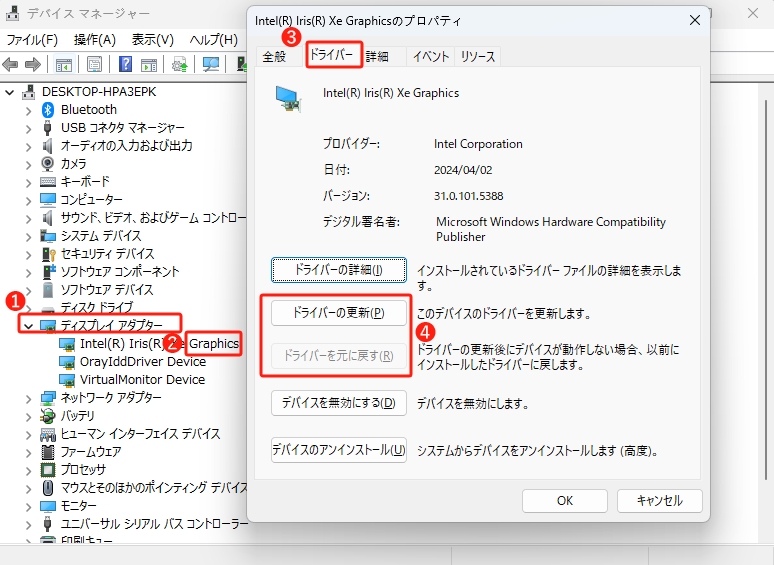Click the battery icon beside バッテリ
774x565 pixels.
coord(47,416)
